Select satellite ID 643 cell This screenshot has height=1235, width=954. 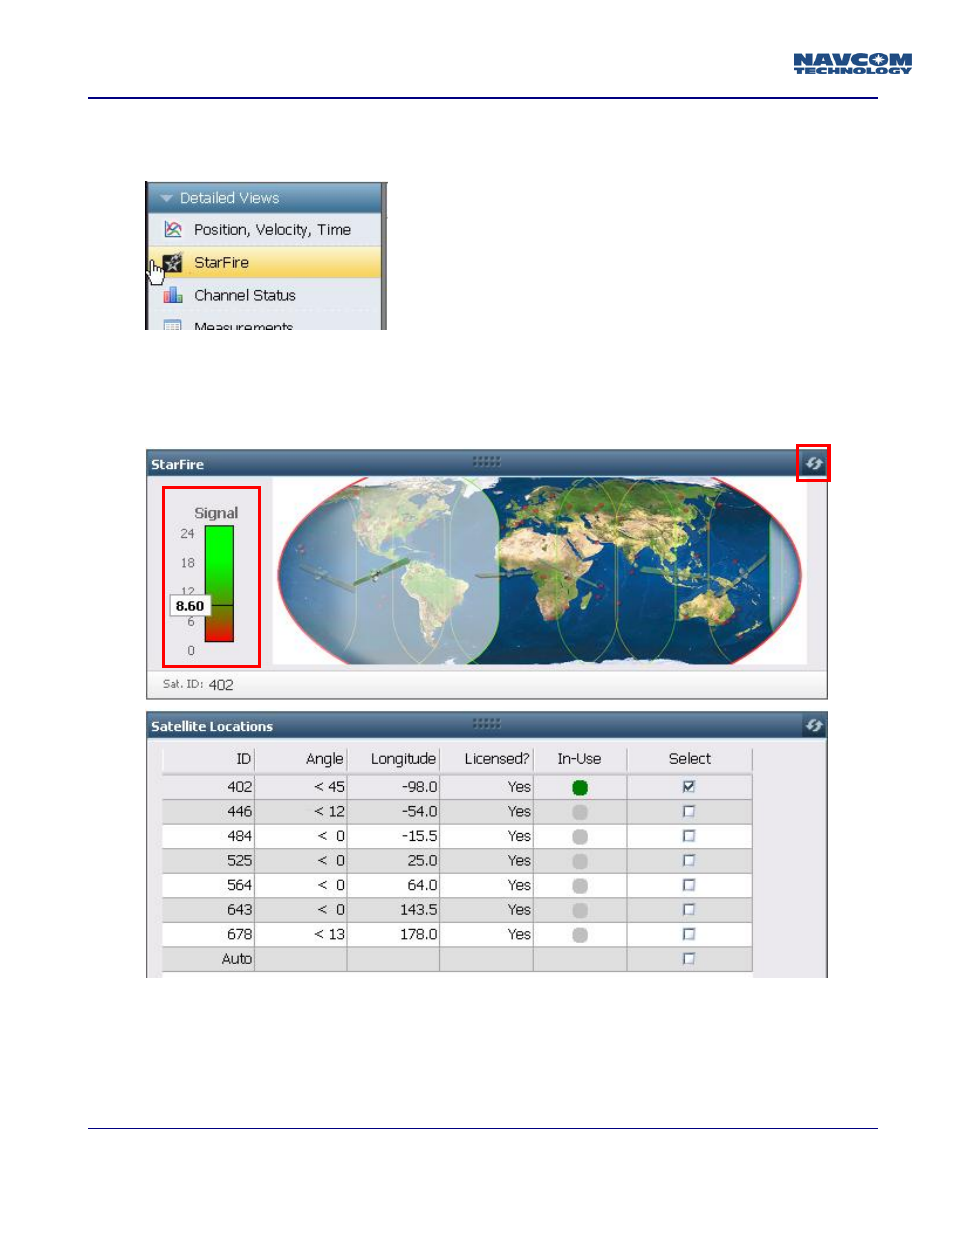pyautogui.click(x=208, y=910)
